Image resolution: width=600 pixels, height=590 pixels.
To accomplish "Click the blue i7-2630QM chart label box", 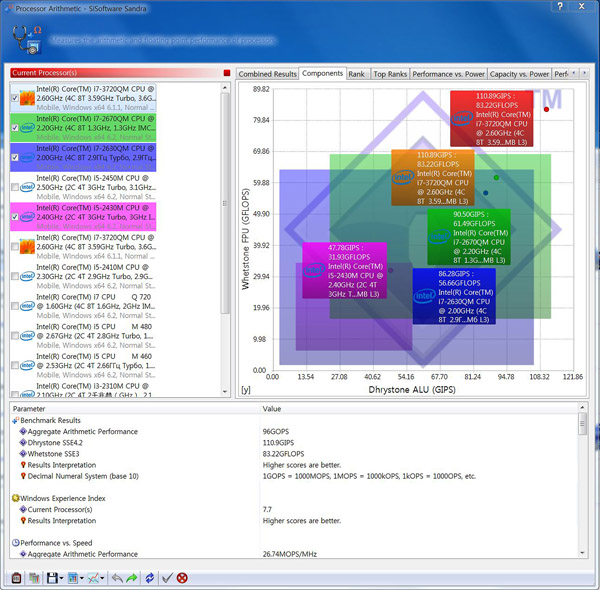I will 454,296.
